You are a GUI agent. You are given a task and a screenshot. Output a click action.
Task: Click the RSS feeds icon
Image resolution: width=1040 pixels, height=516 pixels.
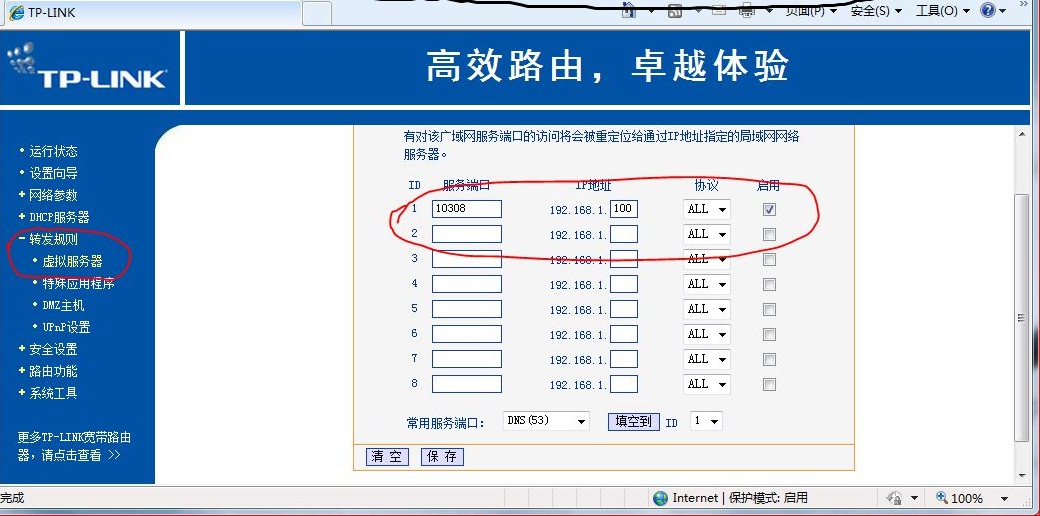pos(675,10)
